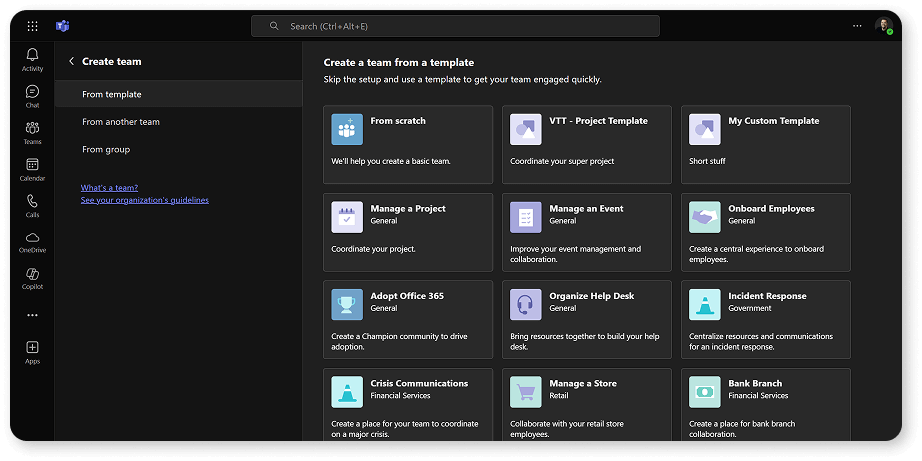Go back using the Create team arrow
The image size is (922, 461).
pyautogui.click(x=71, y=61)
